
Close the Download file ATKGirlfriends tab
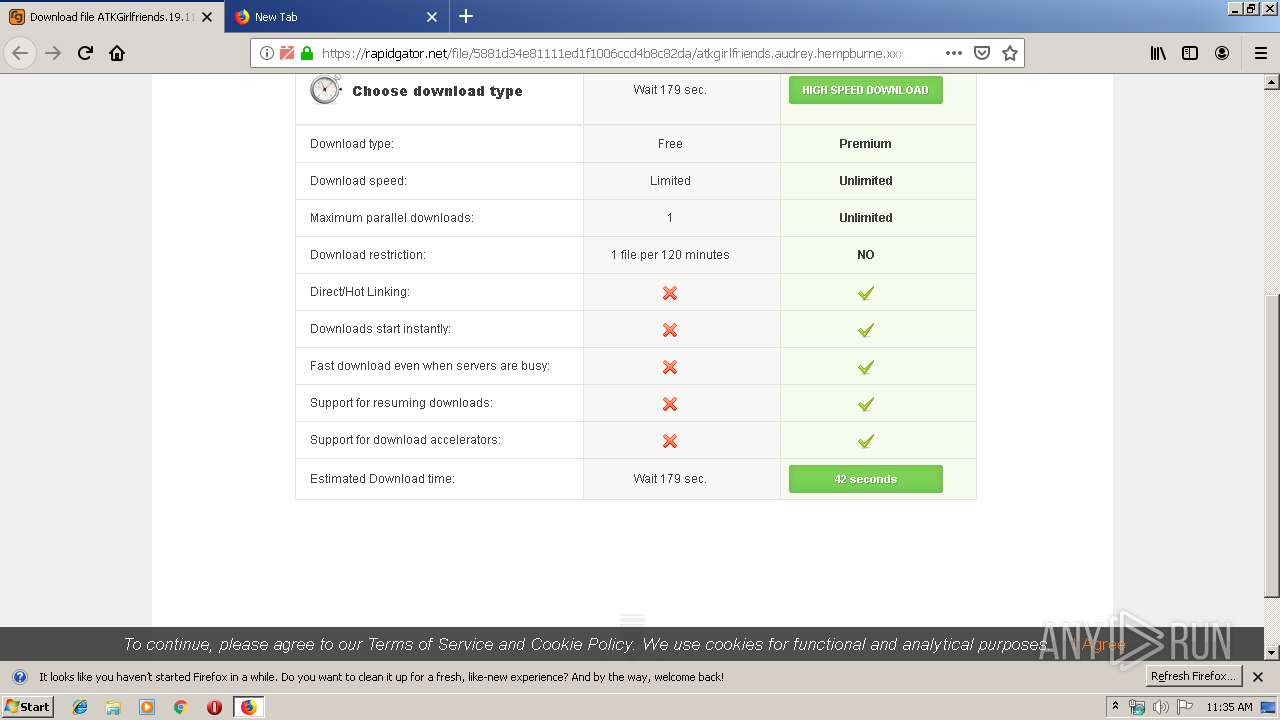[x=207, y=17]
